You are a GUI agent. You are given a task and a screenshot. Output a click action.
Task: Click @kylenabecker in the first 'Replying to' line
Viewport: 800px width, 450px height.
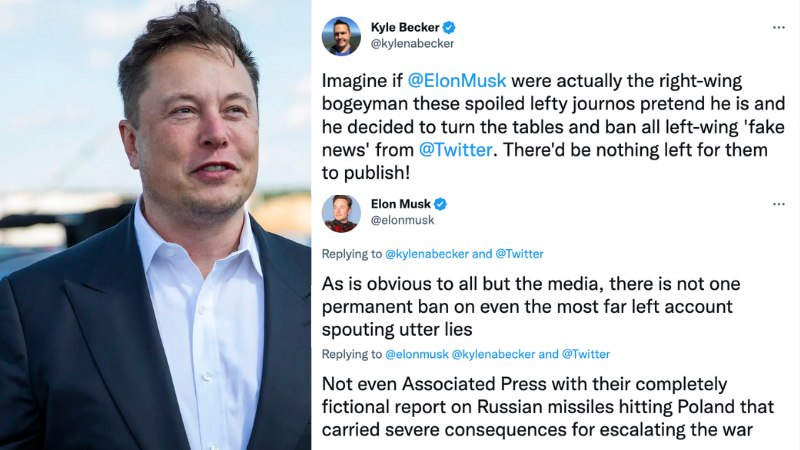pyautogui.click(x=424, y=254)
